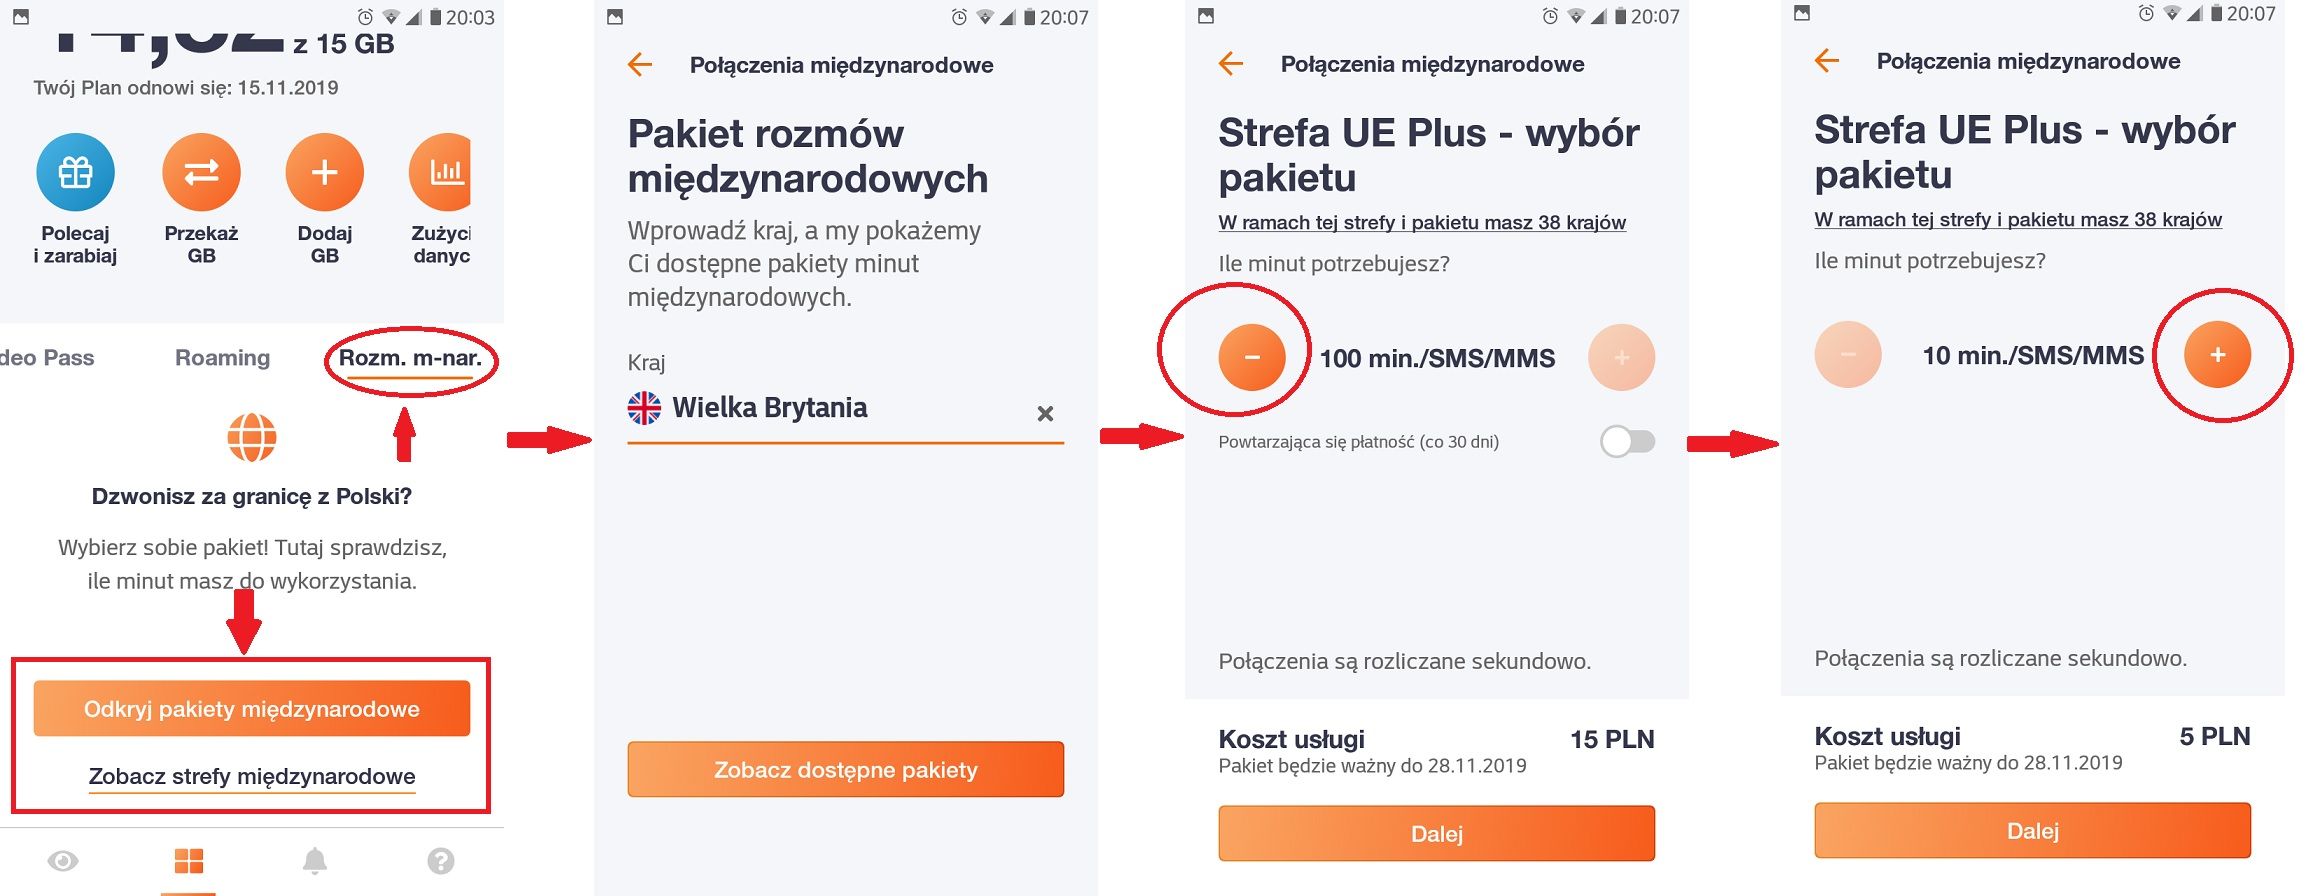Open Zobacz strefy międzynarodowe link
This screenshot has width=2310, height=896.
(251, 775)
